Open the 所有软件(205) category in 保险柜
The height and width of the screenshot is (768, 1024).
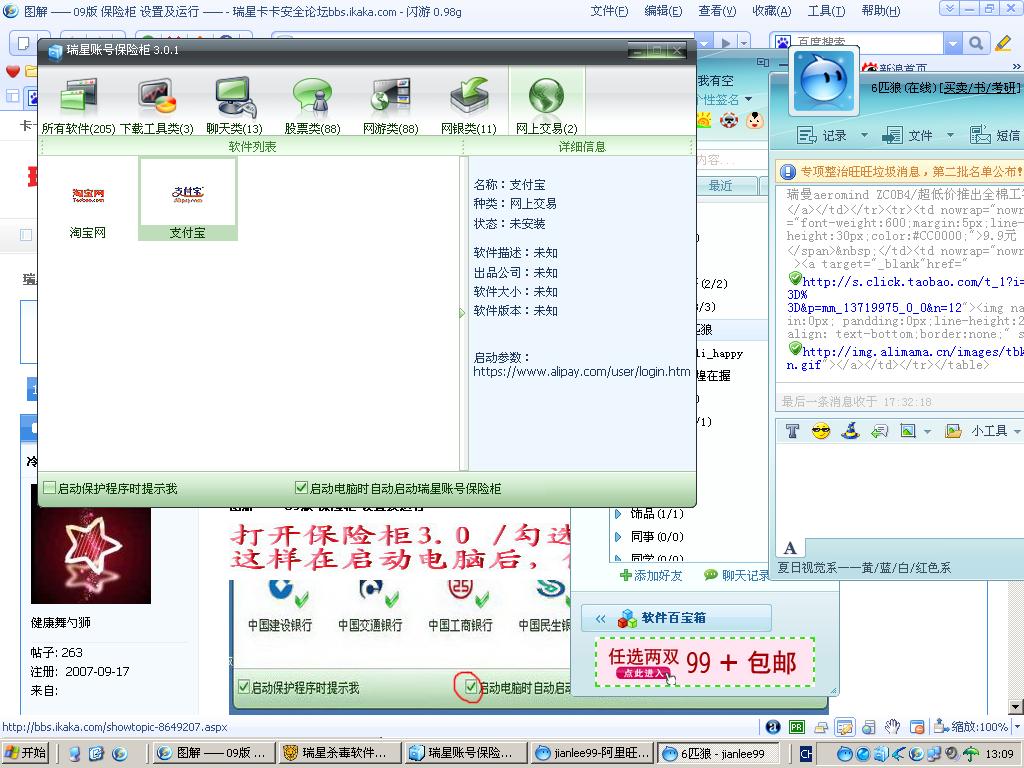pos(78,104)
